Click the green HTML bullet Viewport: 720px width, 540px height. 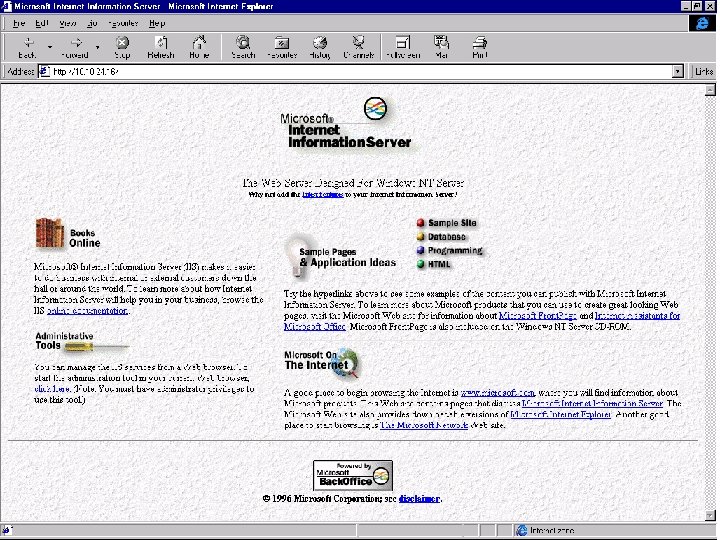coord(420,264)
